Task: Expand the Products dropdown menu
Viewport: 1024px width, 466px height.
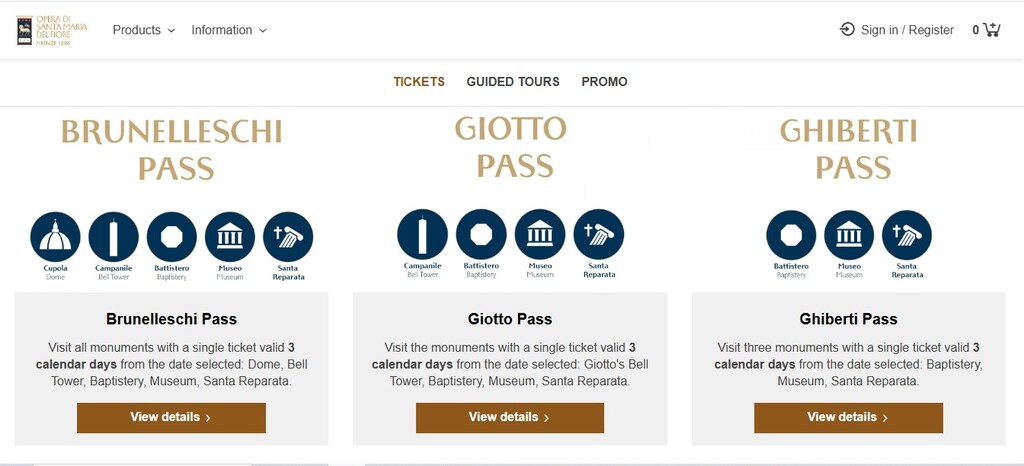Action: (144, 30)
